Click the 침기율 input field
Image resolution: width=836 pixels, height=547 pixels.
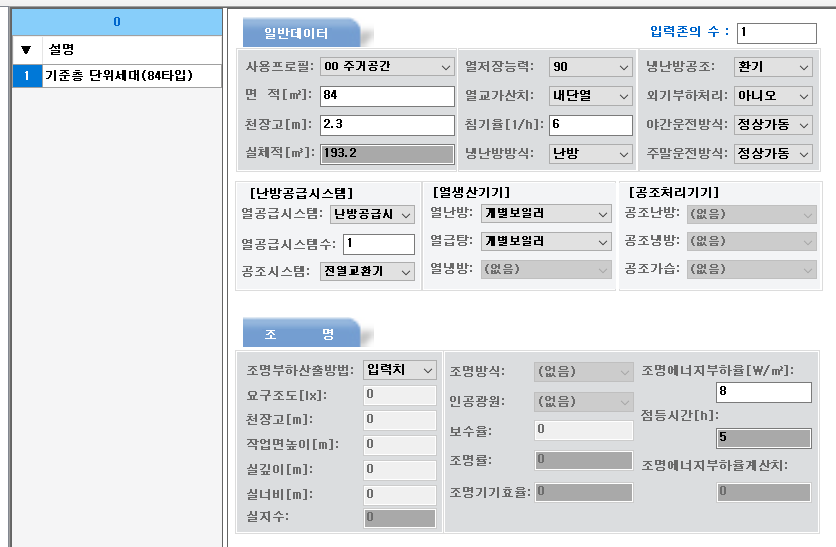click(590, 125)
